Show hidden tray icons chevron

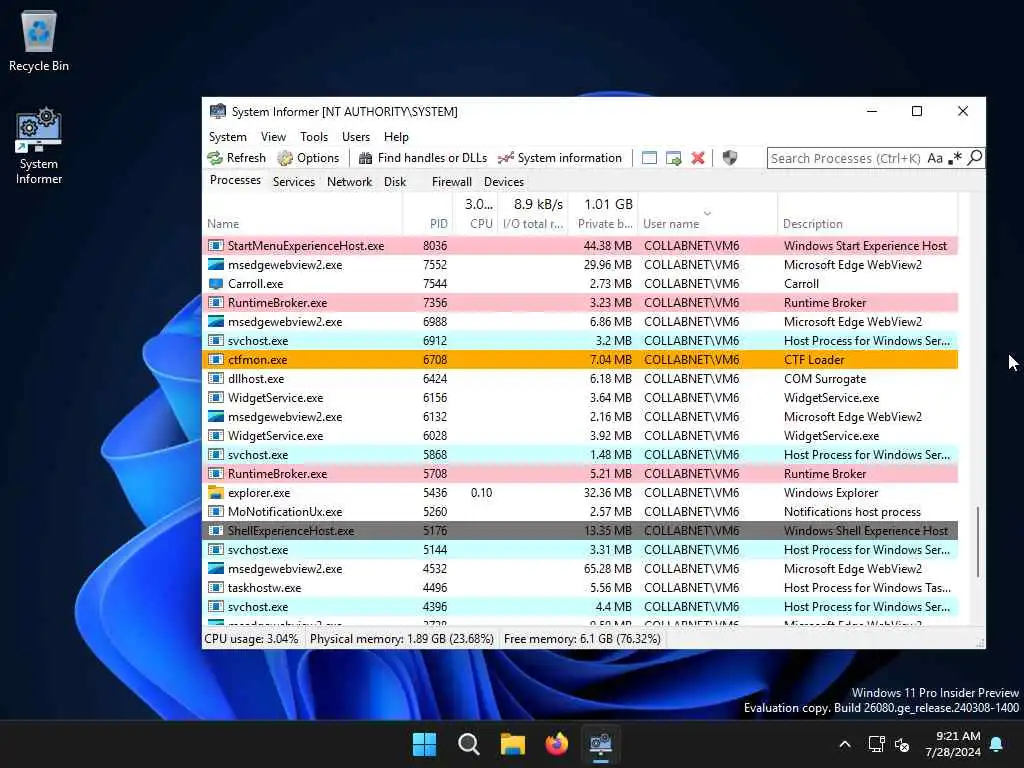tap(844, 744)
